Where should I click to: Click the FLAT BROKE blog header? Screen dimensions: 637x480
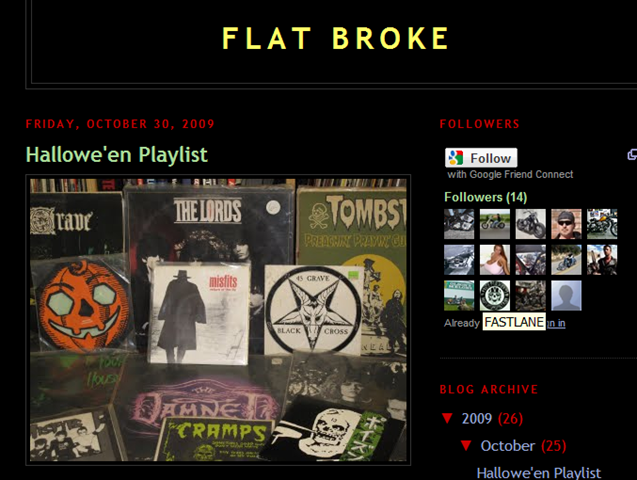click(x=336, y=39)
